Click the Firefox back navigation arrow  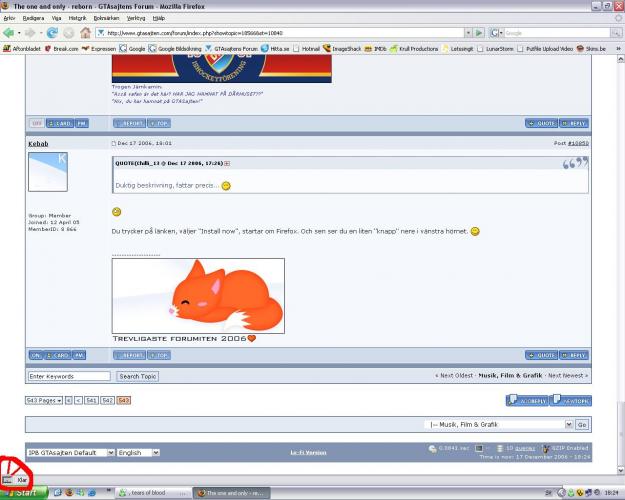point(10,33)
